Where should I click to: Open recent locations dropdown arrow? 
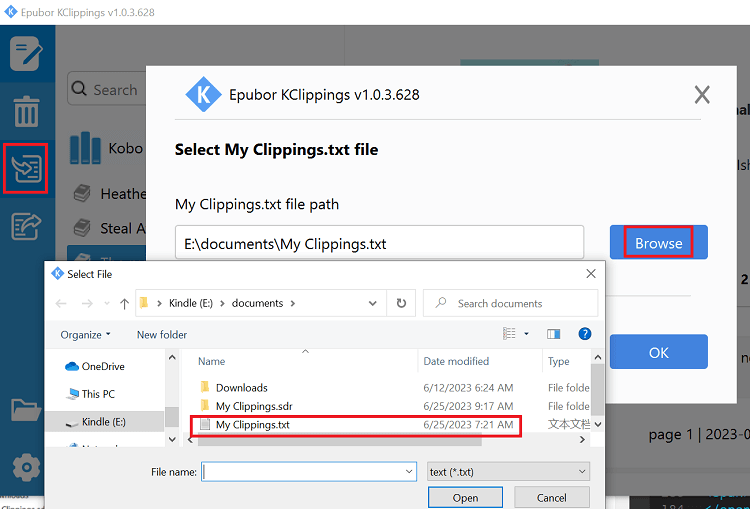click(x=107, y=303)
